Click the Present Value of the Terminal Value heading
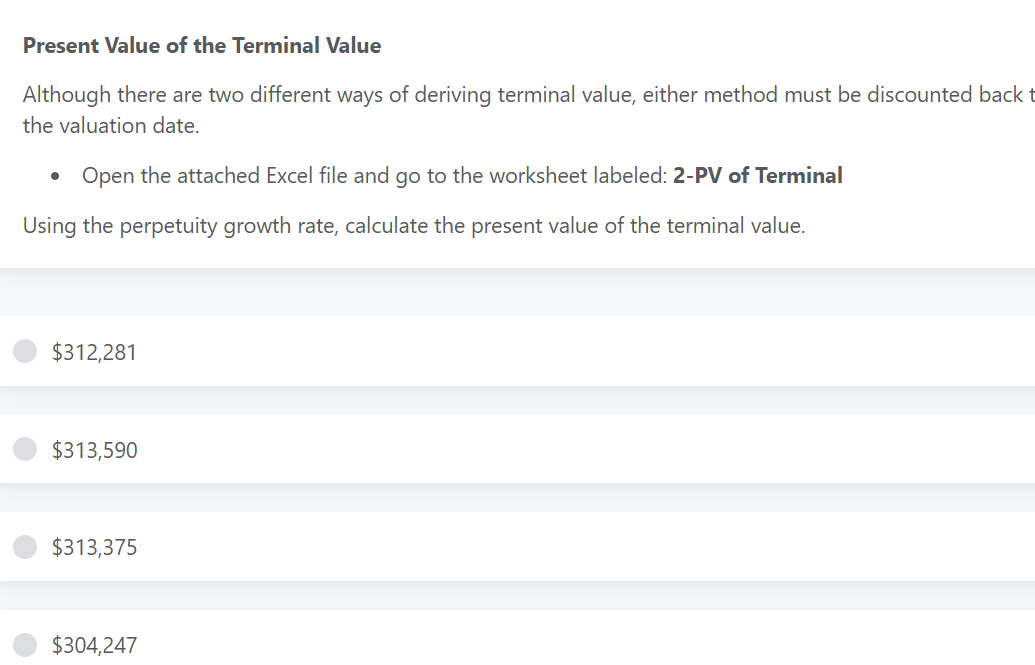The image size is (1035, 665). (x=201, y=45)
